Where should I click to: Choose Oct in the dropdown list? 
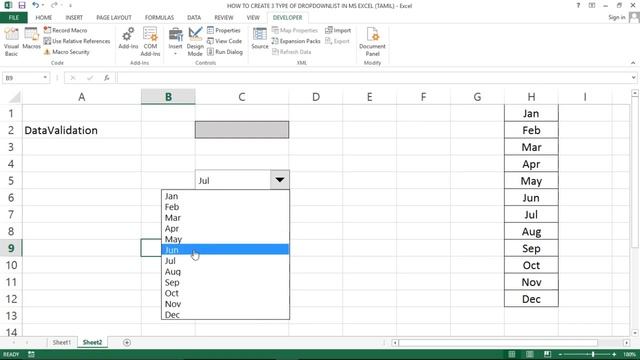tap(225, 293)
